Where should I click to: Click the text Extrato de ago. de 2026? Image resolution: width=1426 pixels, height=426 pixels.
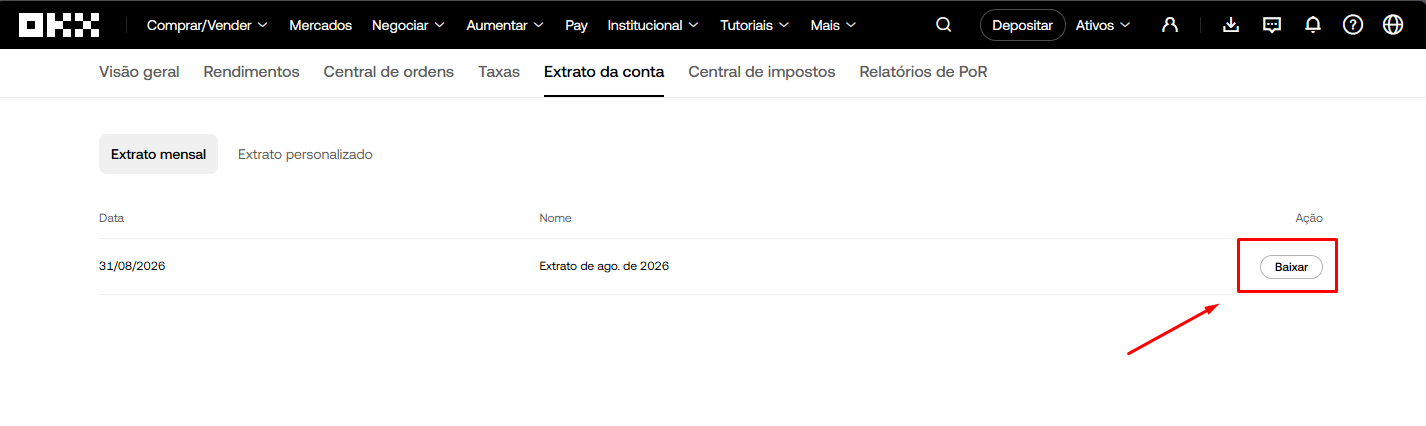604,266
